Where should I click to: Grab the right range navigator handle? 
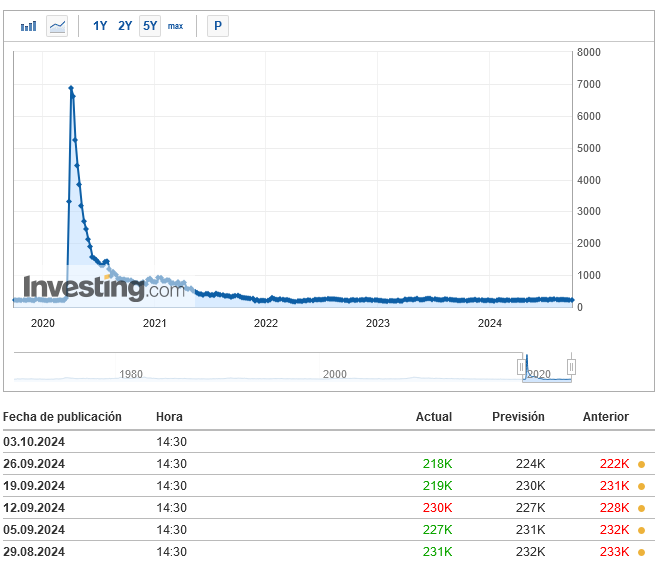(x=571, y=366)
